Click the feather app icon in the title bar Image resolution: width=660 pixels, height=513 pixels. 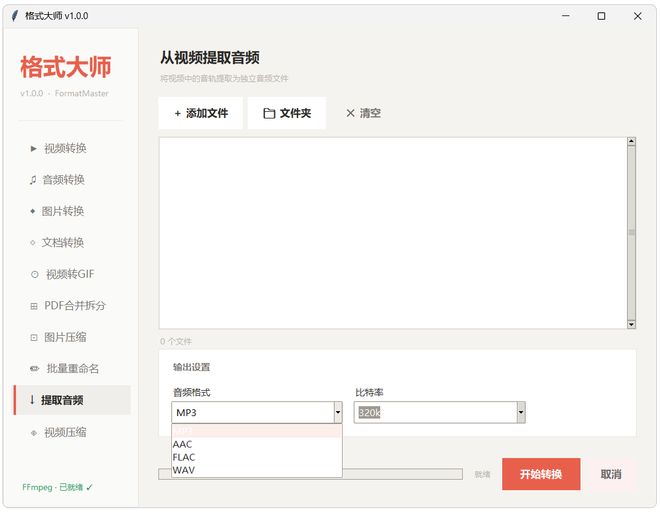[x=15, y=16]
